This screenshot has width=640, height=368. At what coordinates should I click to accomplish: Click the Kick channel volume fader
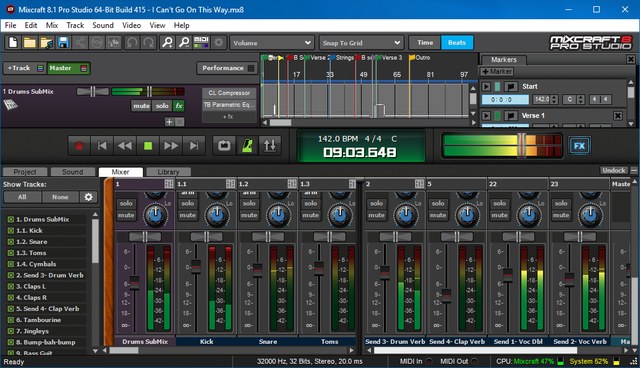tap(196, 266)
